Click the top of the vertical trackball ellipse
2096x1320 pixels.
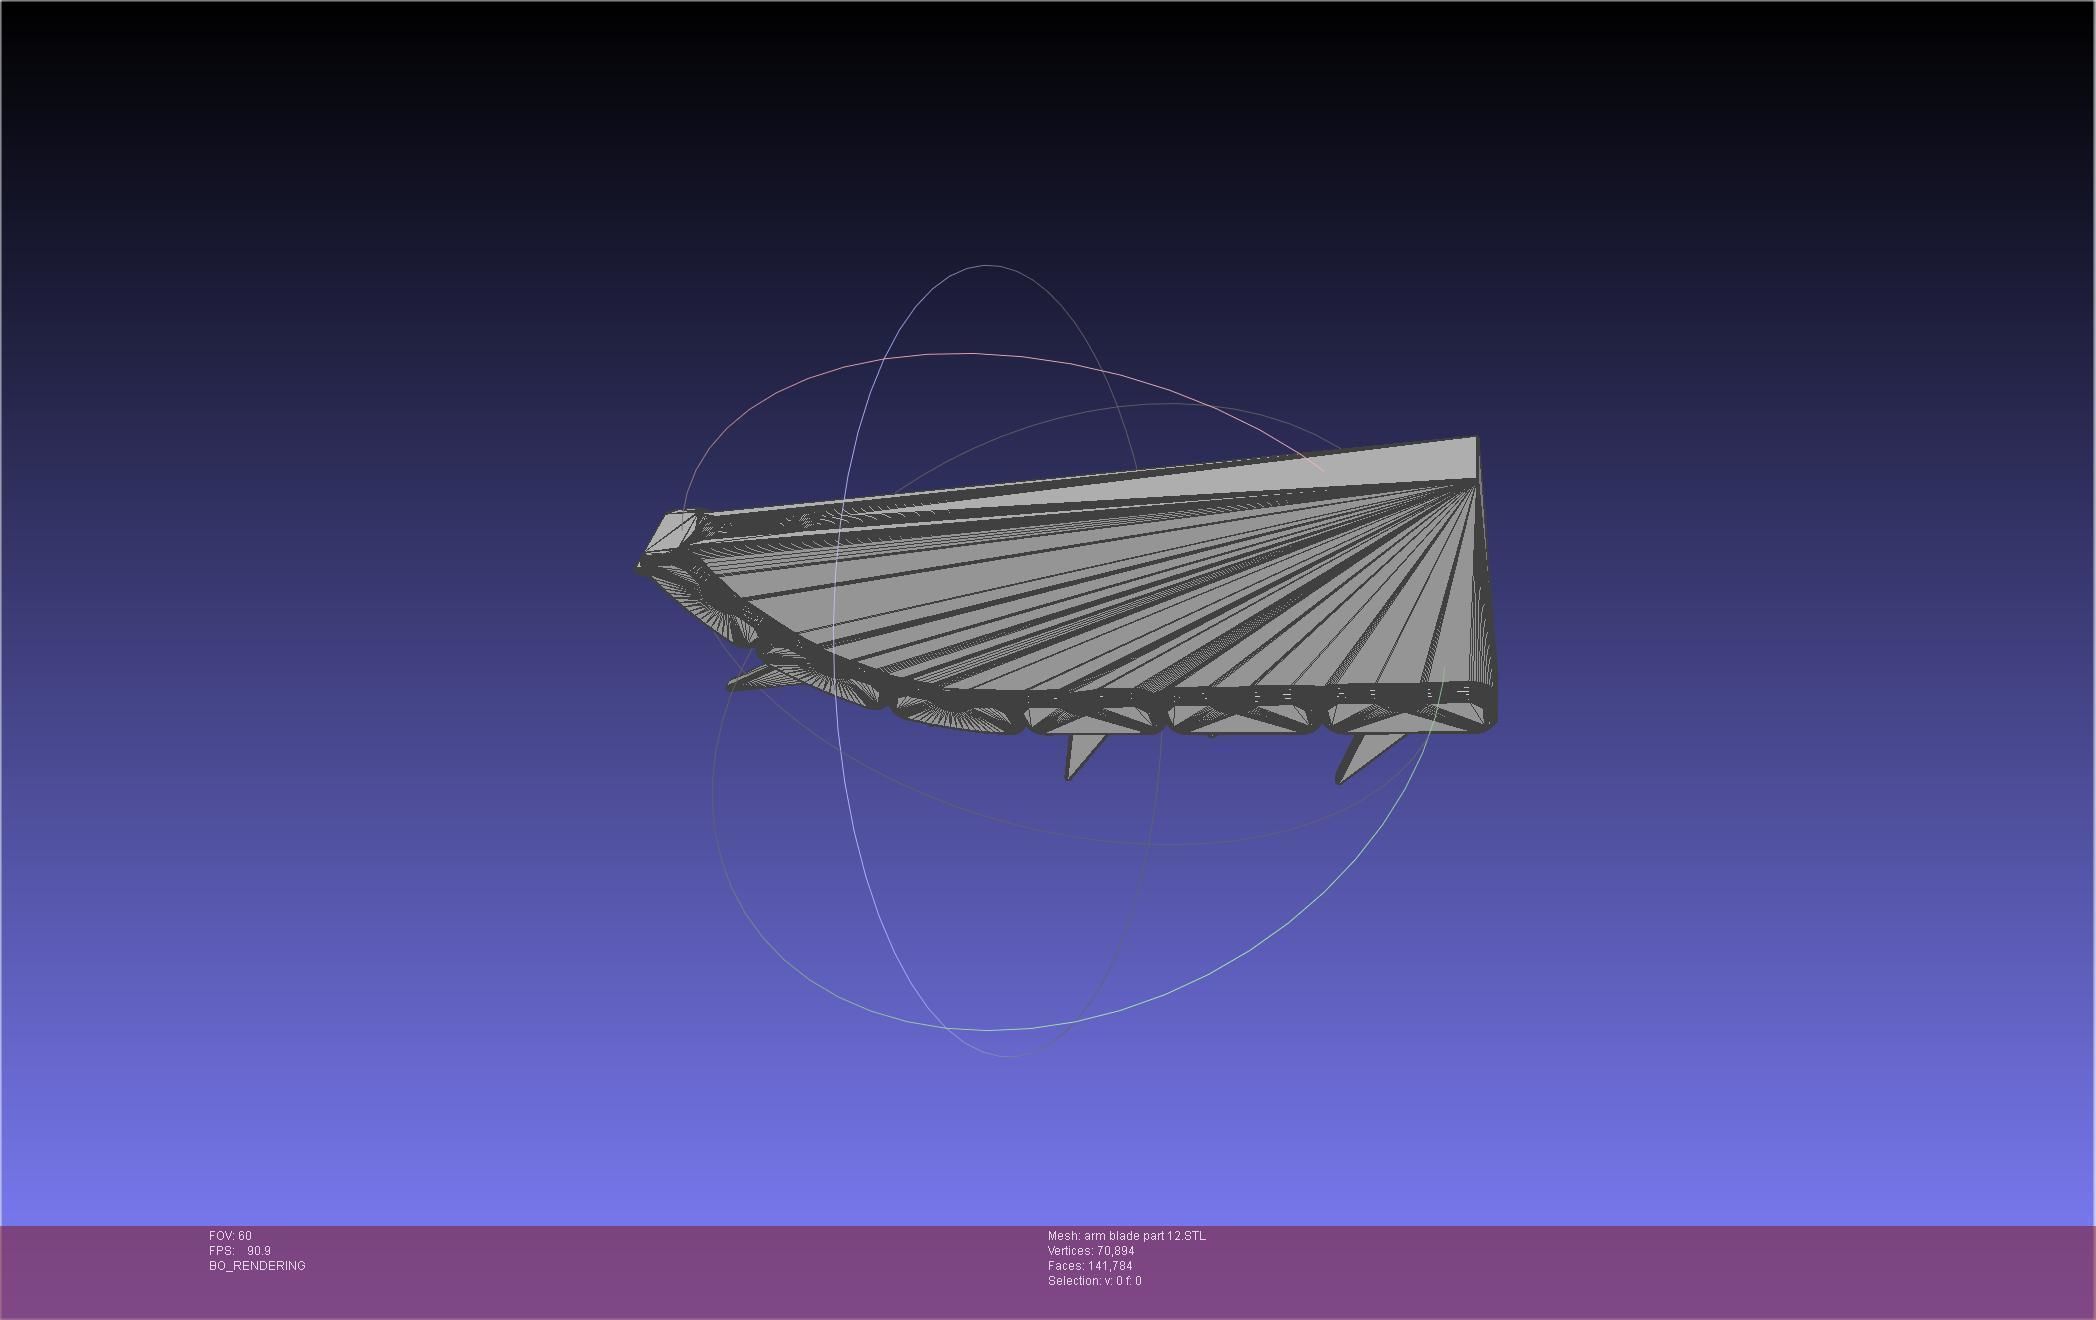(x=987, y=266)
